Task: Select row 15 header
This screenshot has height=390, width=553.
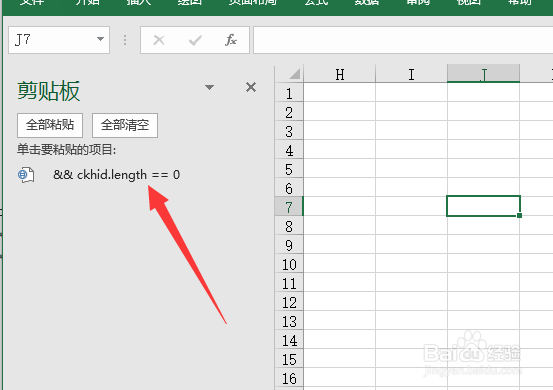Action: [289, 360]
